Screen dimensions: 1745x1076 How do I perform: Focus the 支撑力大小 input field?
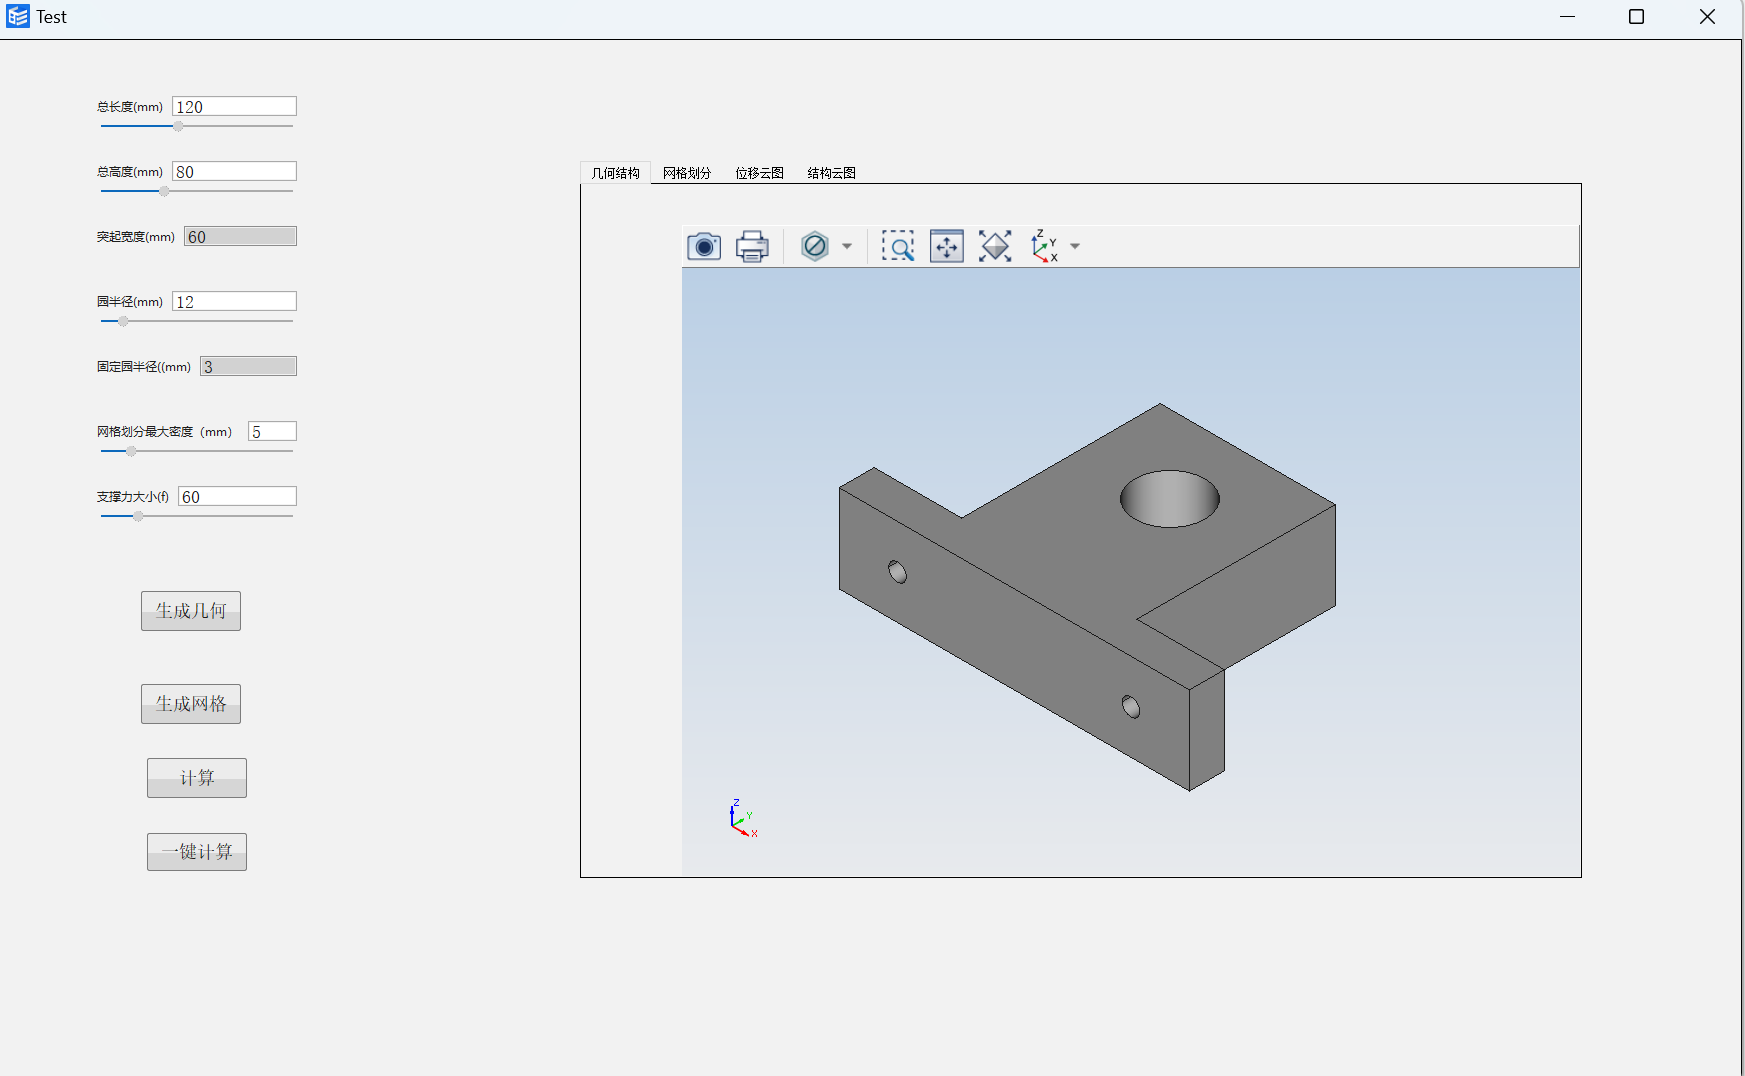click(x=237, y=497)
